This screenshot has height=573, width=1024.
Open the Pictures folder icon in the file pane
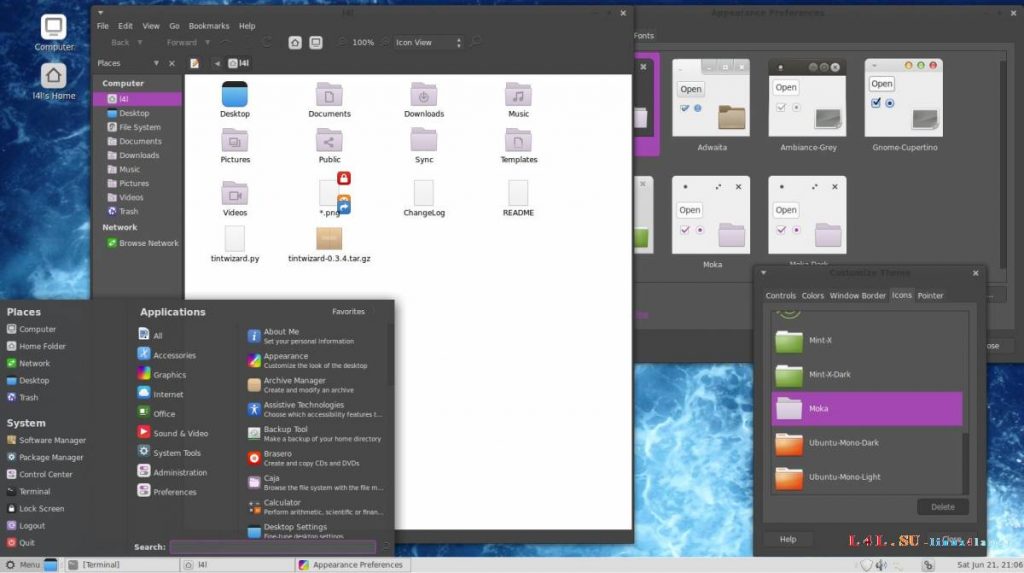tap(234, 140)
